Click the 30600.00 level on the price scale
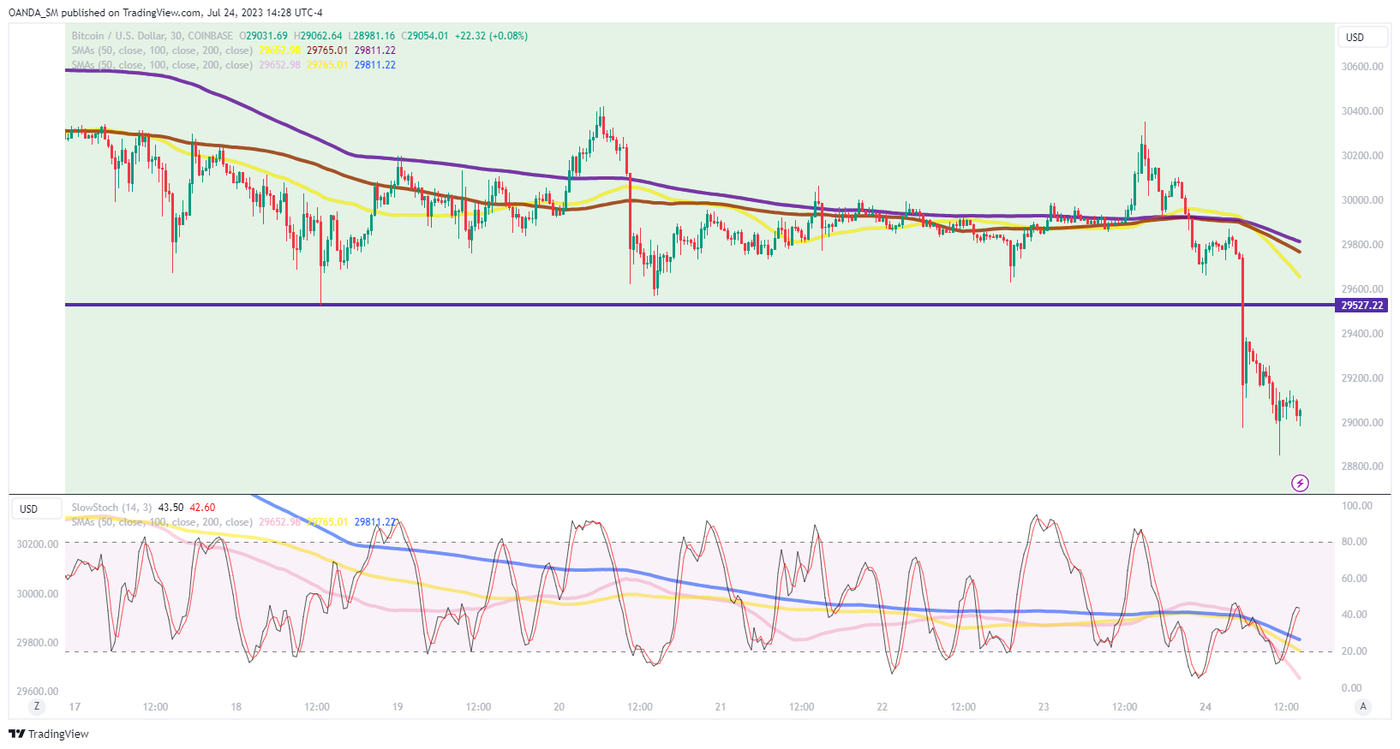The width and height of the screenshot is (1400, 749). click(x=1359, y=67)
